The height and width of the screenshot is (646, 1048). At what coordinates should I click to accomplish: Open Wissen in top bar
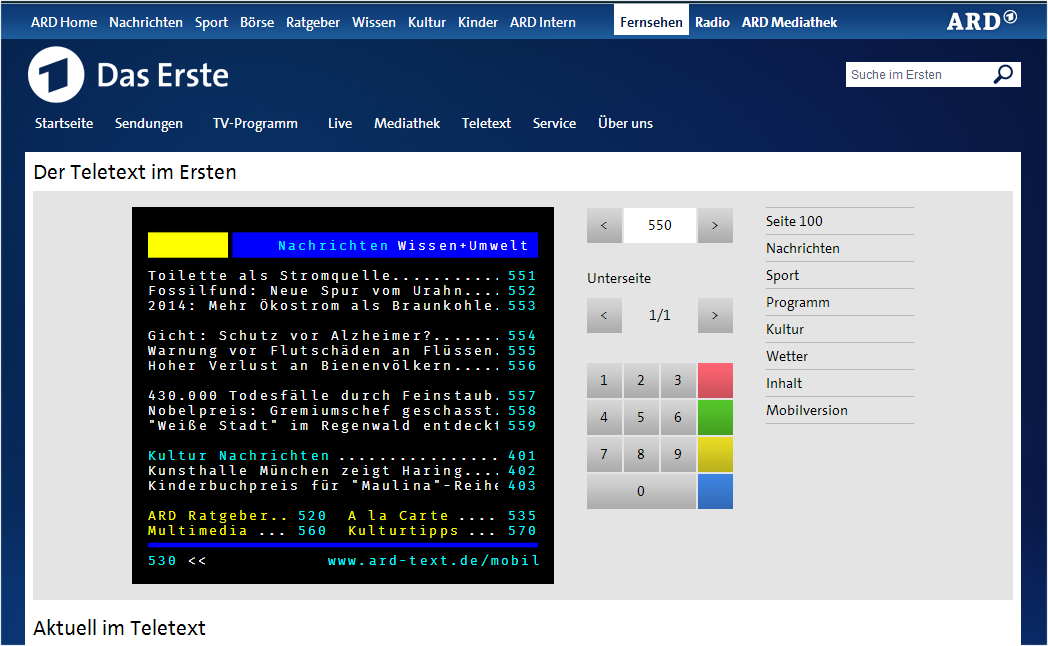pyautogui.click(x=374, y=22)
